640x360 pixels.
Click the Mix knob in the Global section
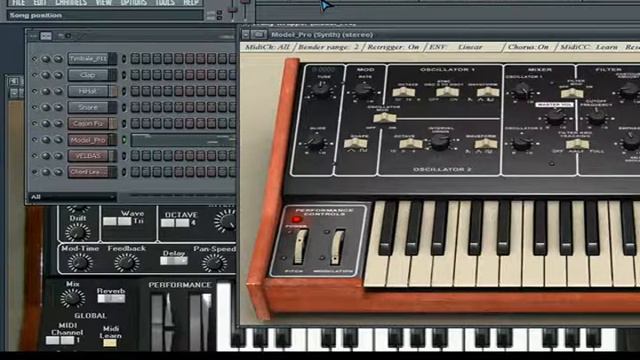click(x=72, y=298)
